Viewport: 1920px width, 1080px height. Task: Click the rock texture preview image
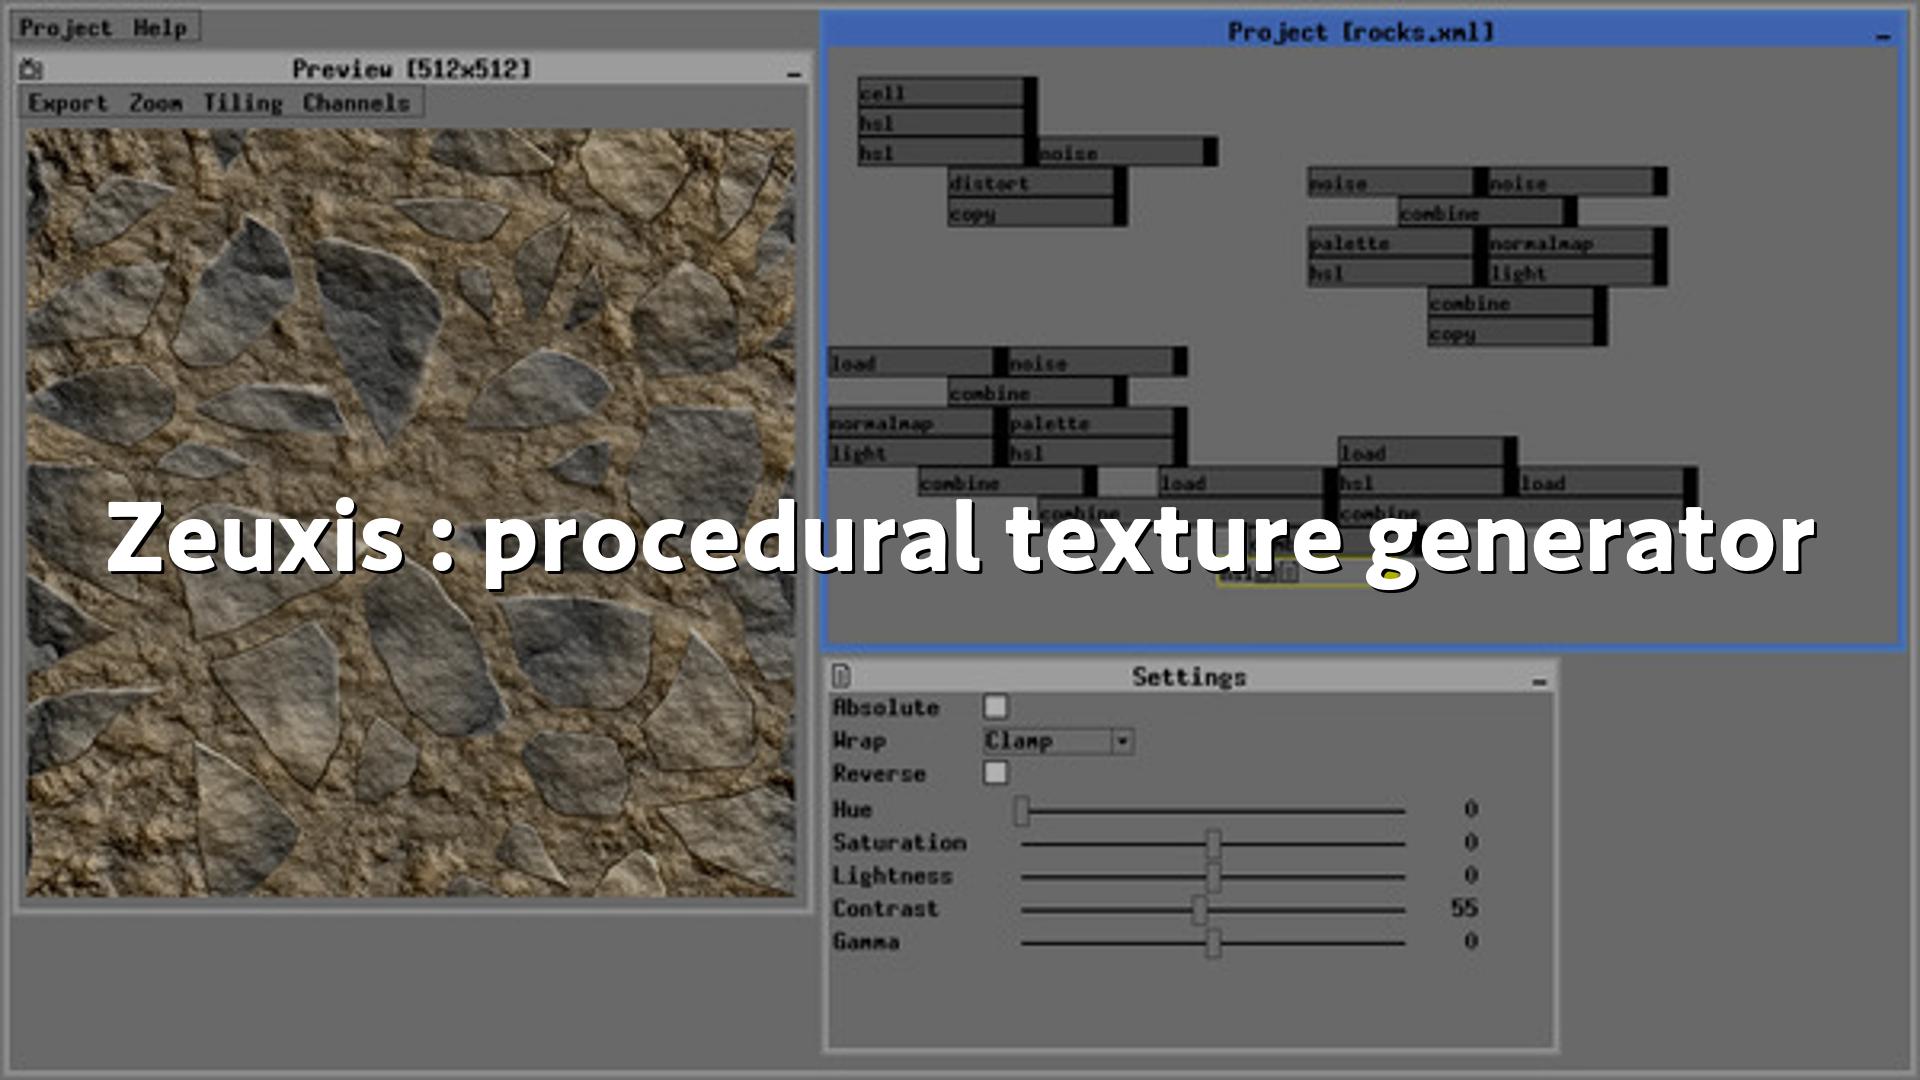coord(411,512)
